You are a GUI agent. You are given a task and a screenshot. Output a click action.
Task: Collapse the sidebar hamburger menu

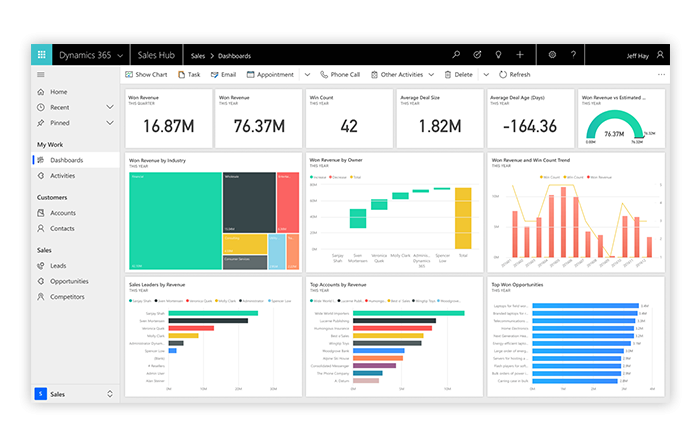[41, 75]
